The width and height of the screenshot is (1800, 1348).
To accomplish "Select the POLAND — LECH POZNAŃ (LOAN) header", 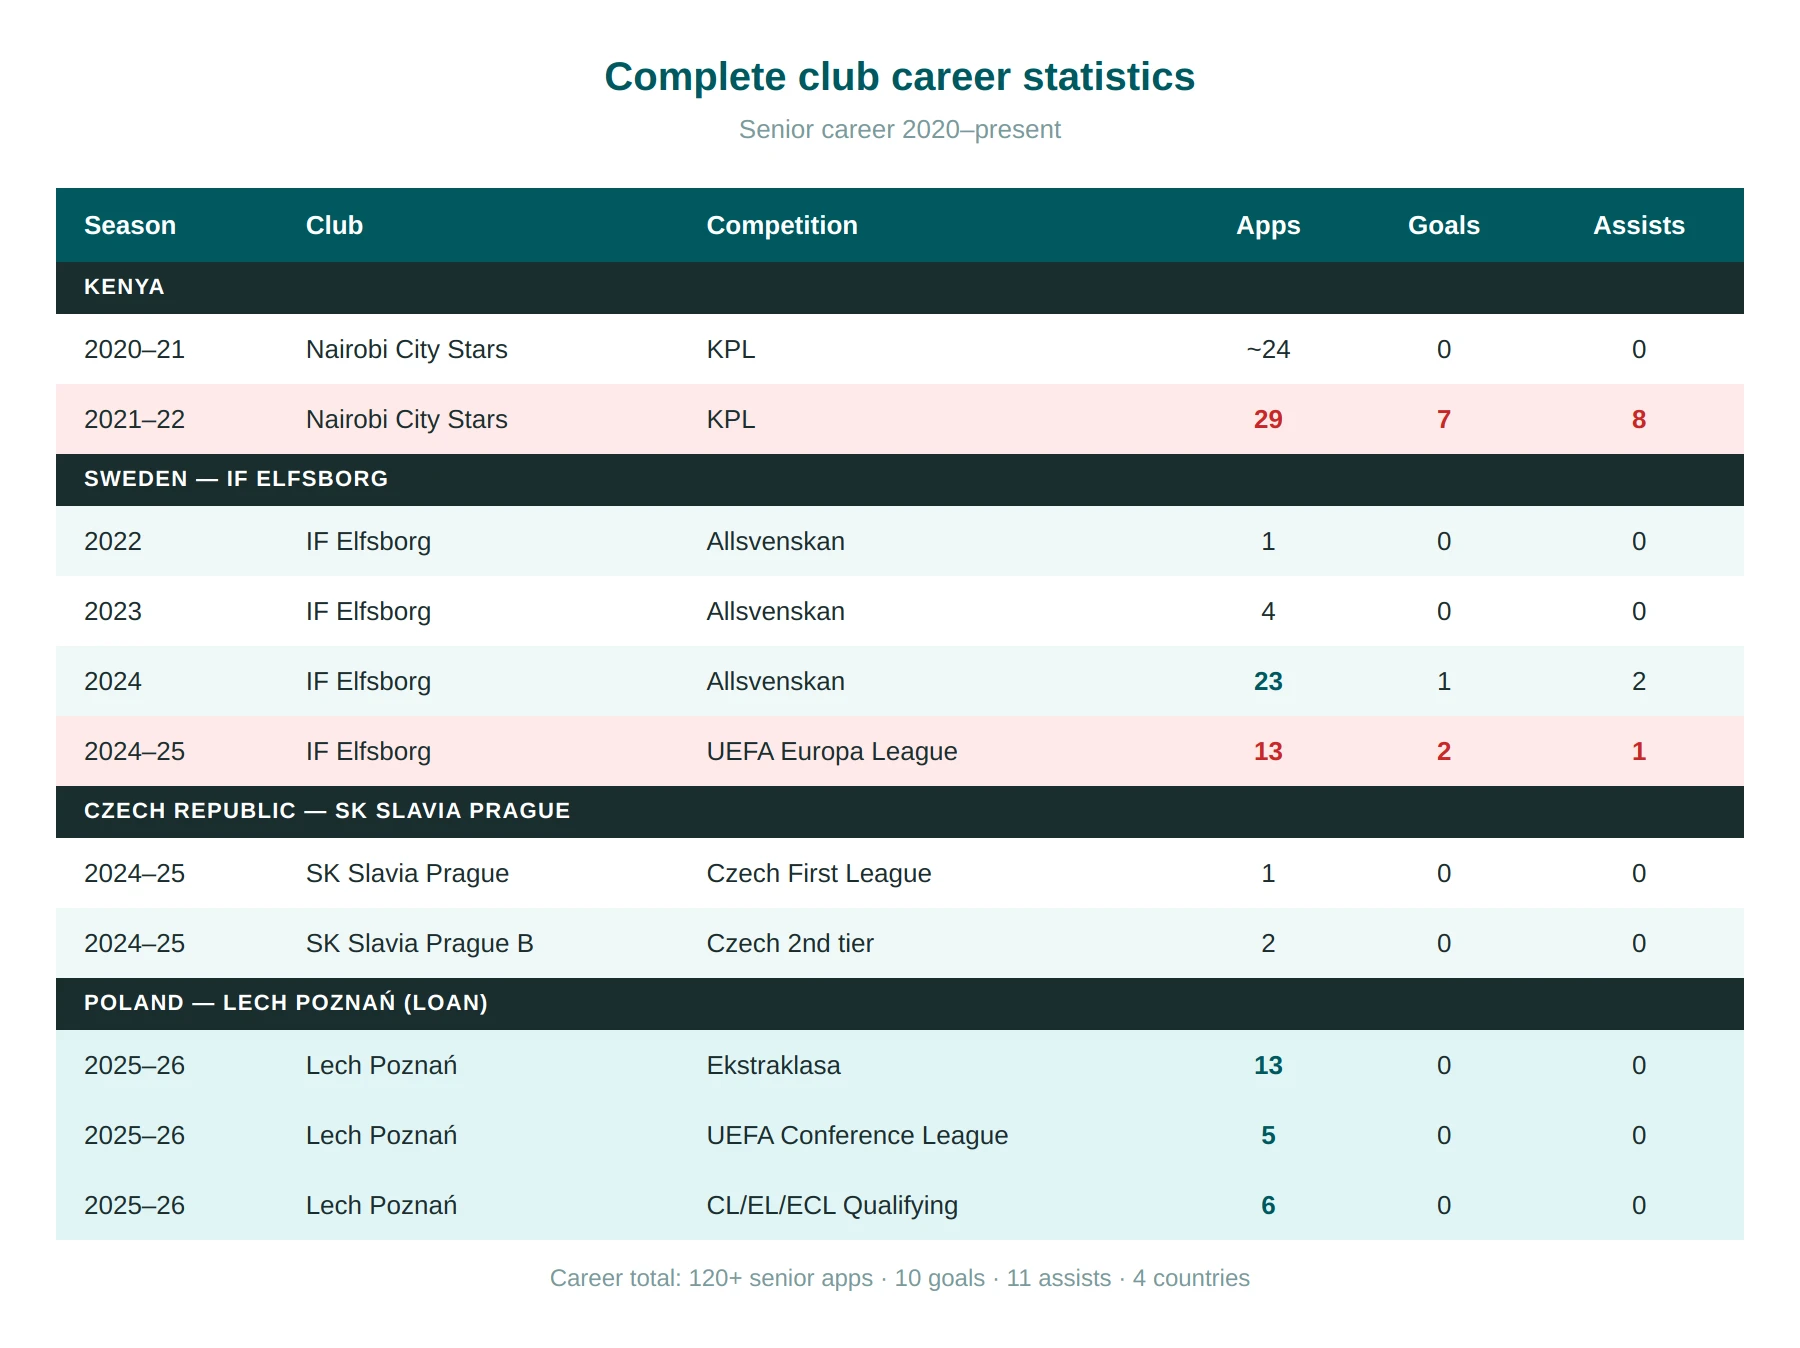I will [x=900, y=1003].
